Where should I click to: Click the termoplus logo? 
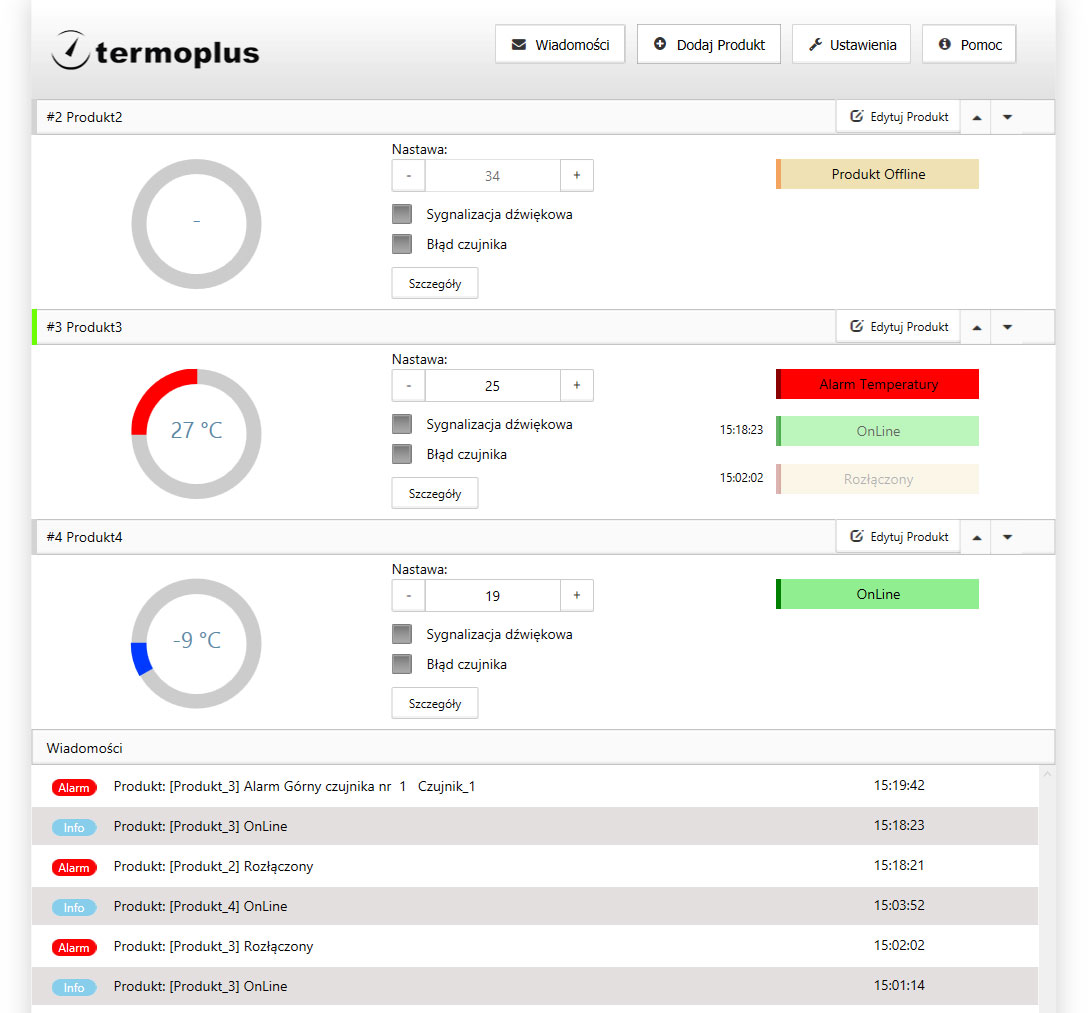(x=155, y=50)
